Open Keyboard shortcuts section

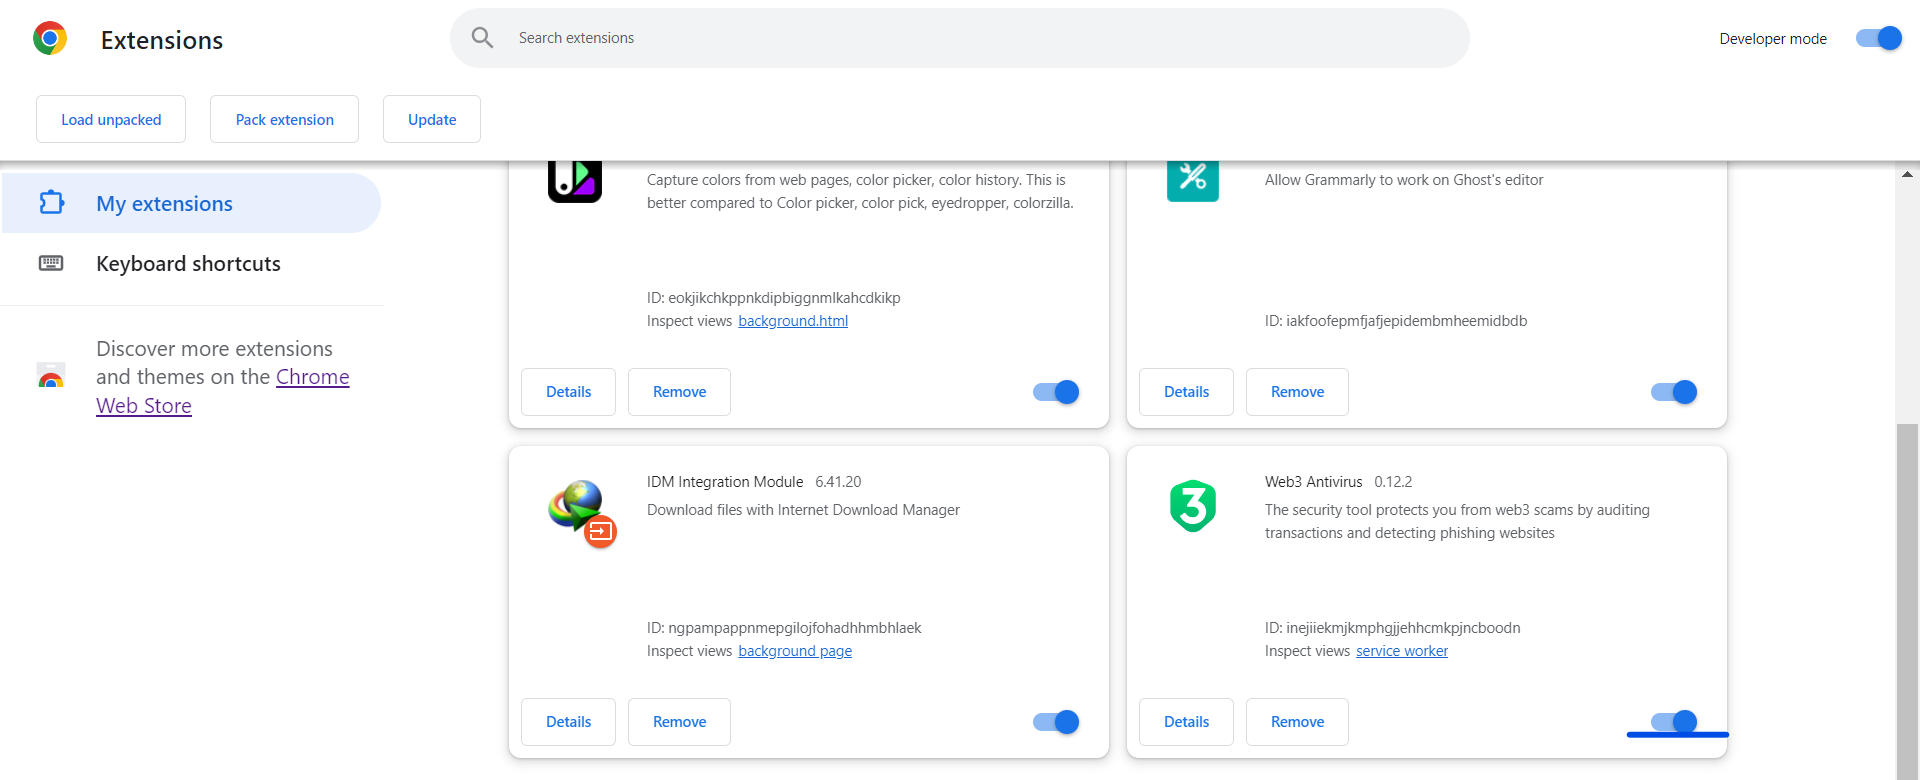191,263
